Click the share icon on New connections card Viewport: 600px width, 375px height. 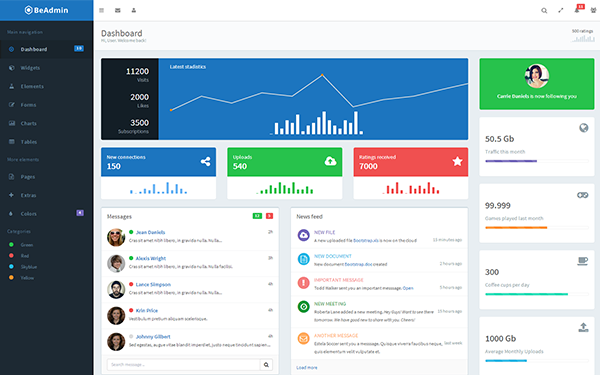205,161
